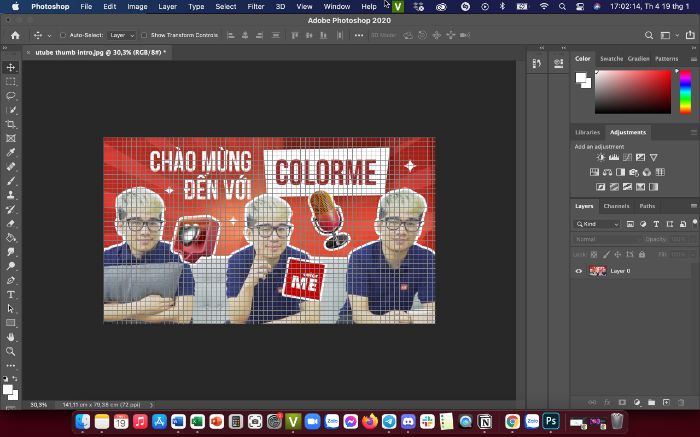The width and height of the screenshot is (700, 437).
Task: Open more align options (three dots)
Action: pos(358,35)
